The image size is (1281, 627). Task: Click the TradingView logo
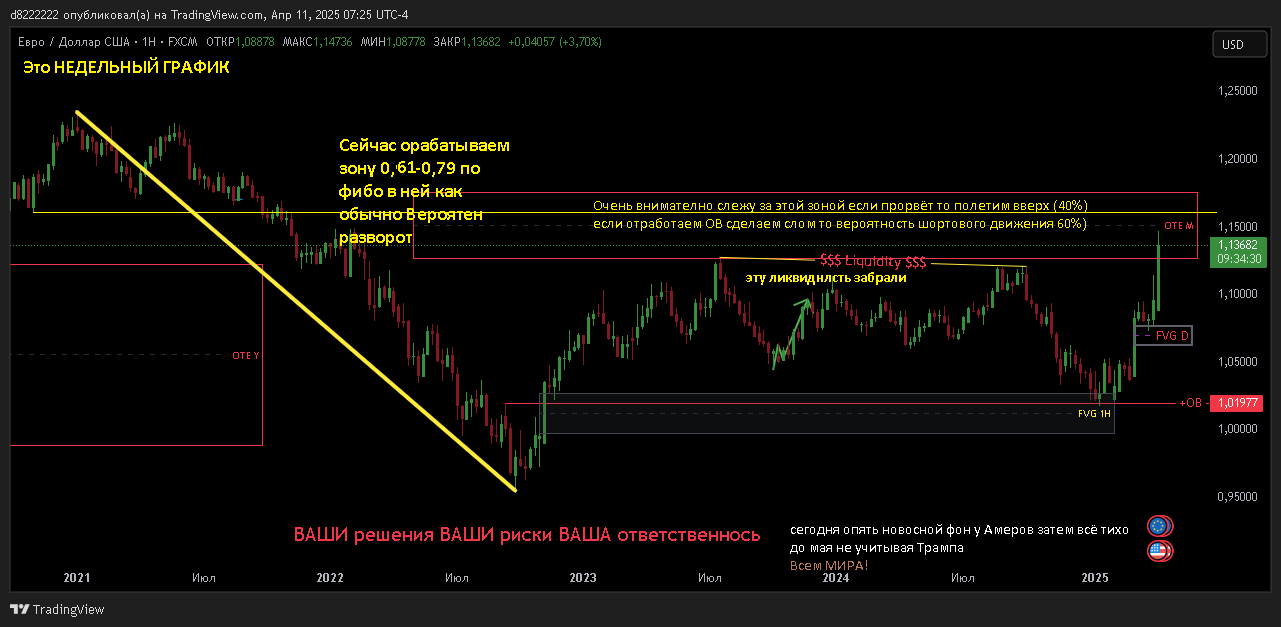coord(57,609)
